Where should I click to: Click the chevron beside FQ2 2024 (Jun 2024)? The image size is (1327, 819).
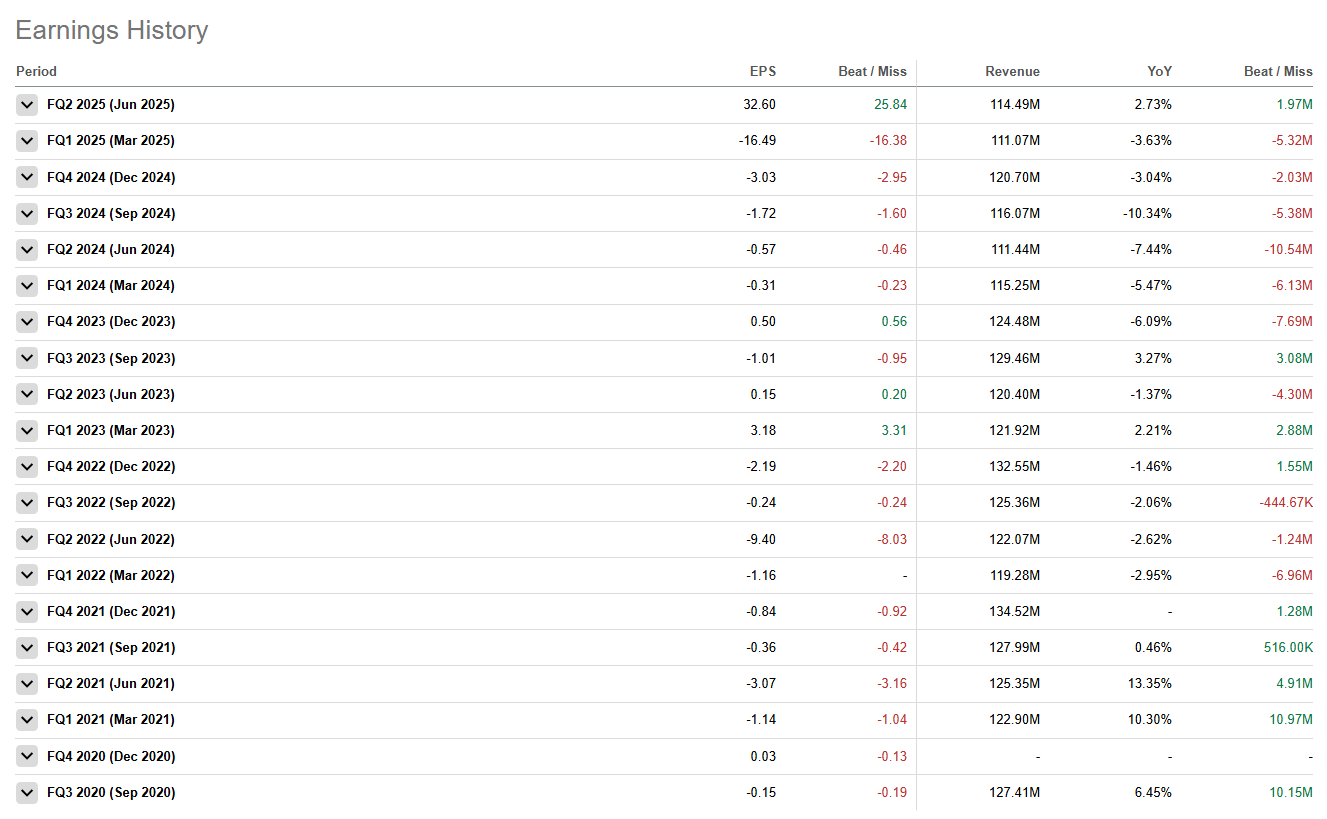[27, 250]
